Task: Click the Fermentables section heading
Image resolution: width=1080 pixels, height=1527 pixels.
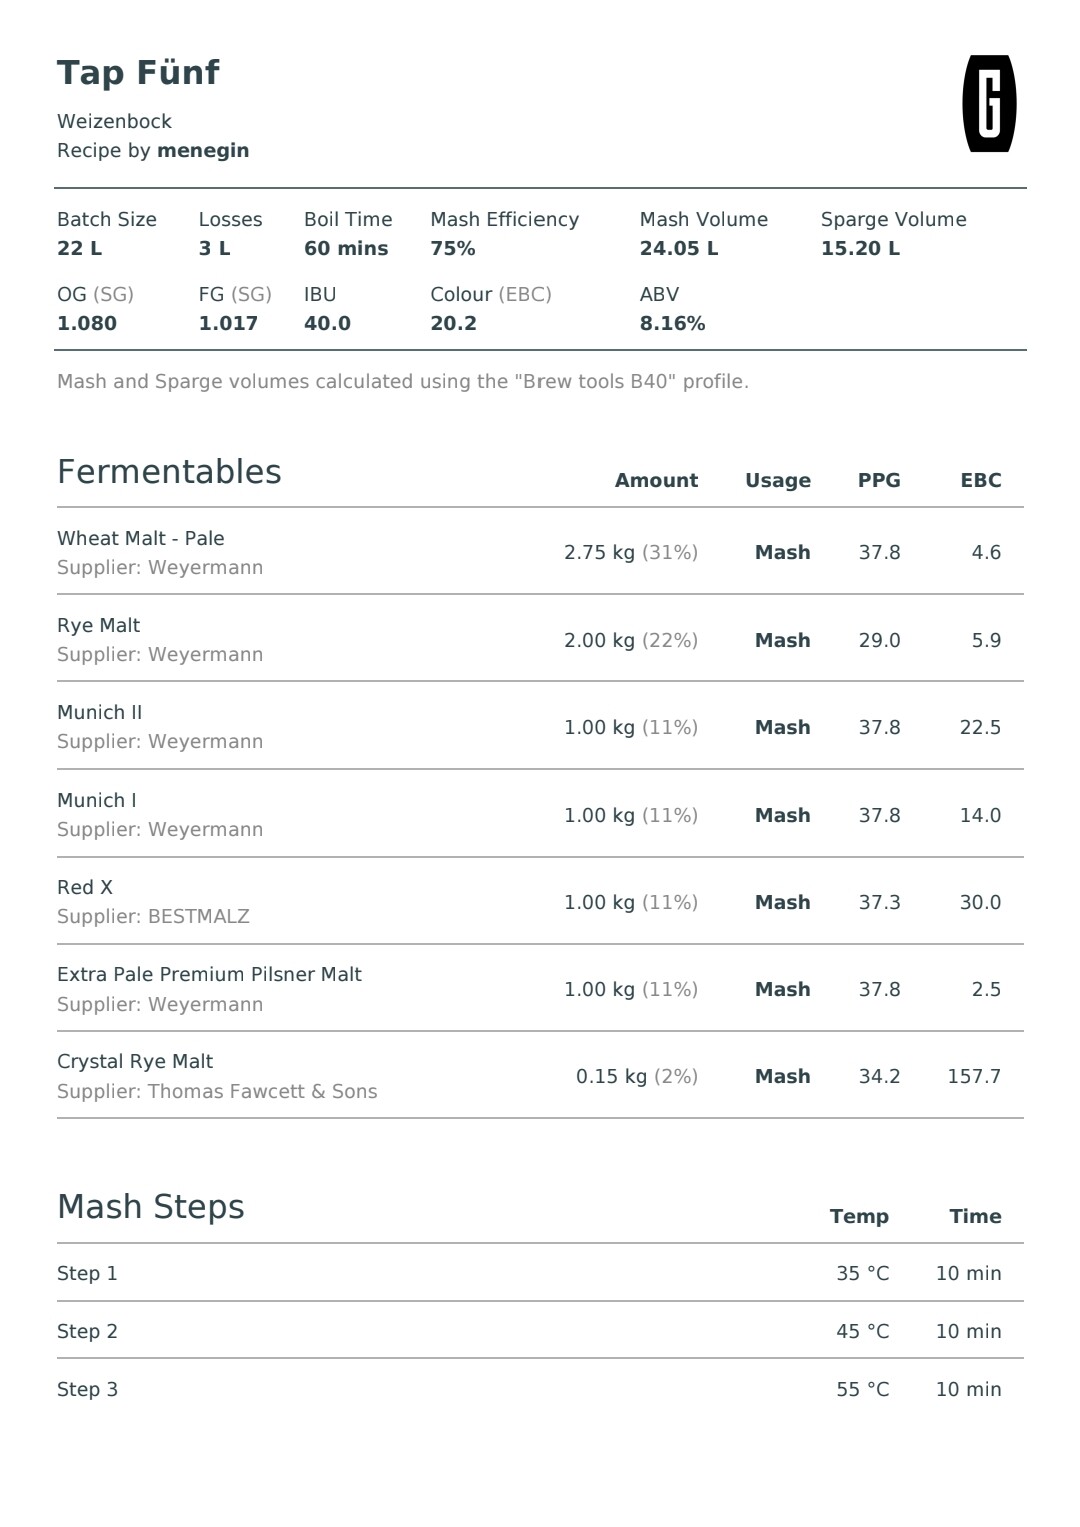Action: 169,472
